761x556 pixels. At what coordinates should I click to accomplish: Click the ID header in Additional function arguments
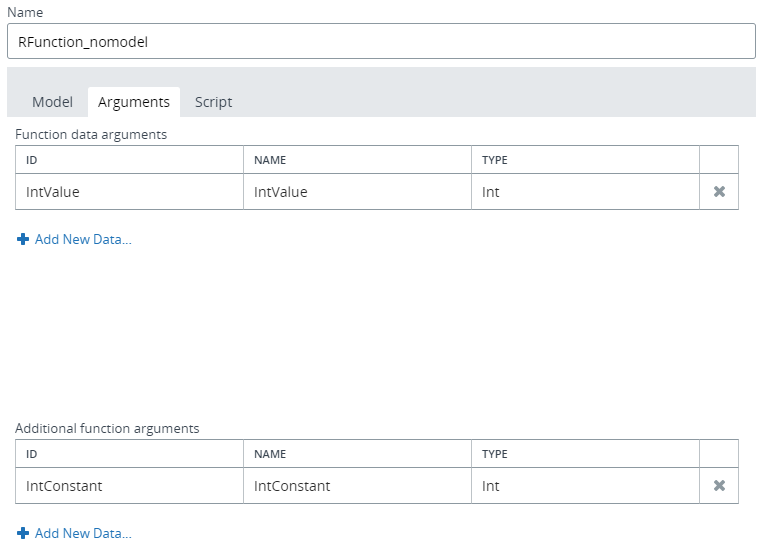(129, 454)
